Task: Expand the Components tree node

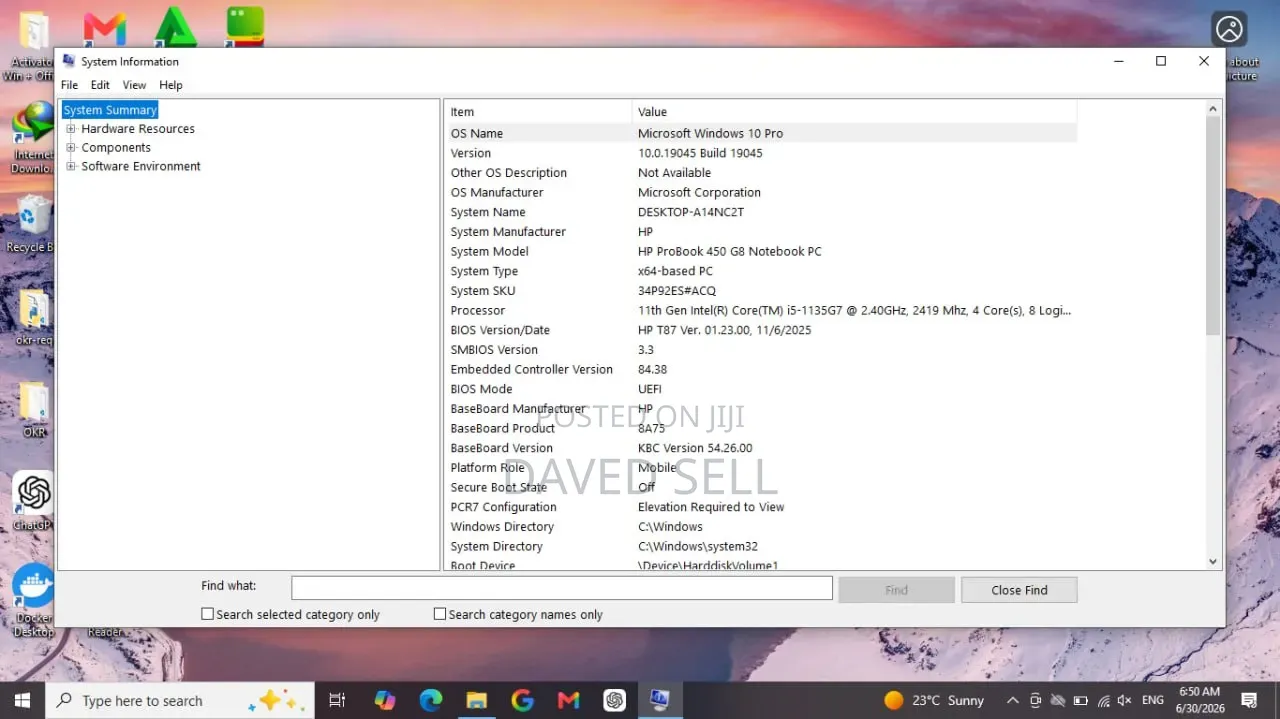Action: pos(71,148)
